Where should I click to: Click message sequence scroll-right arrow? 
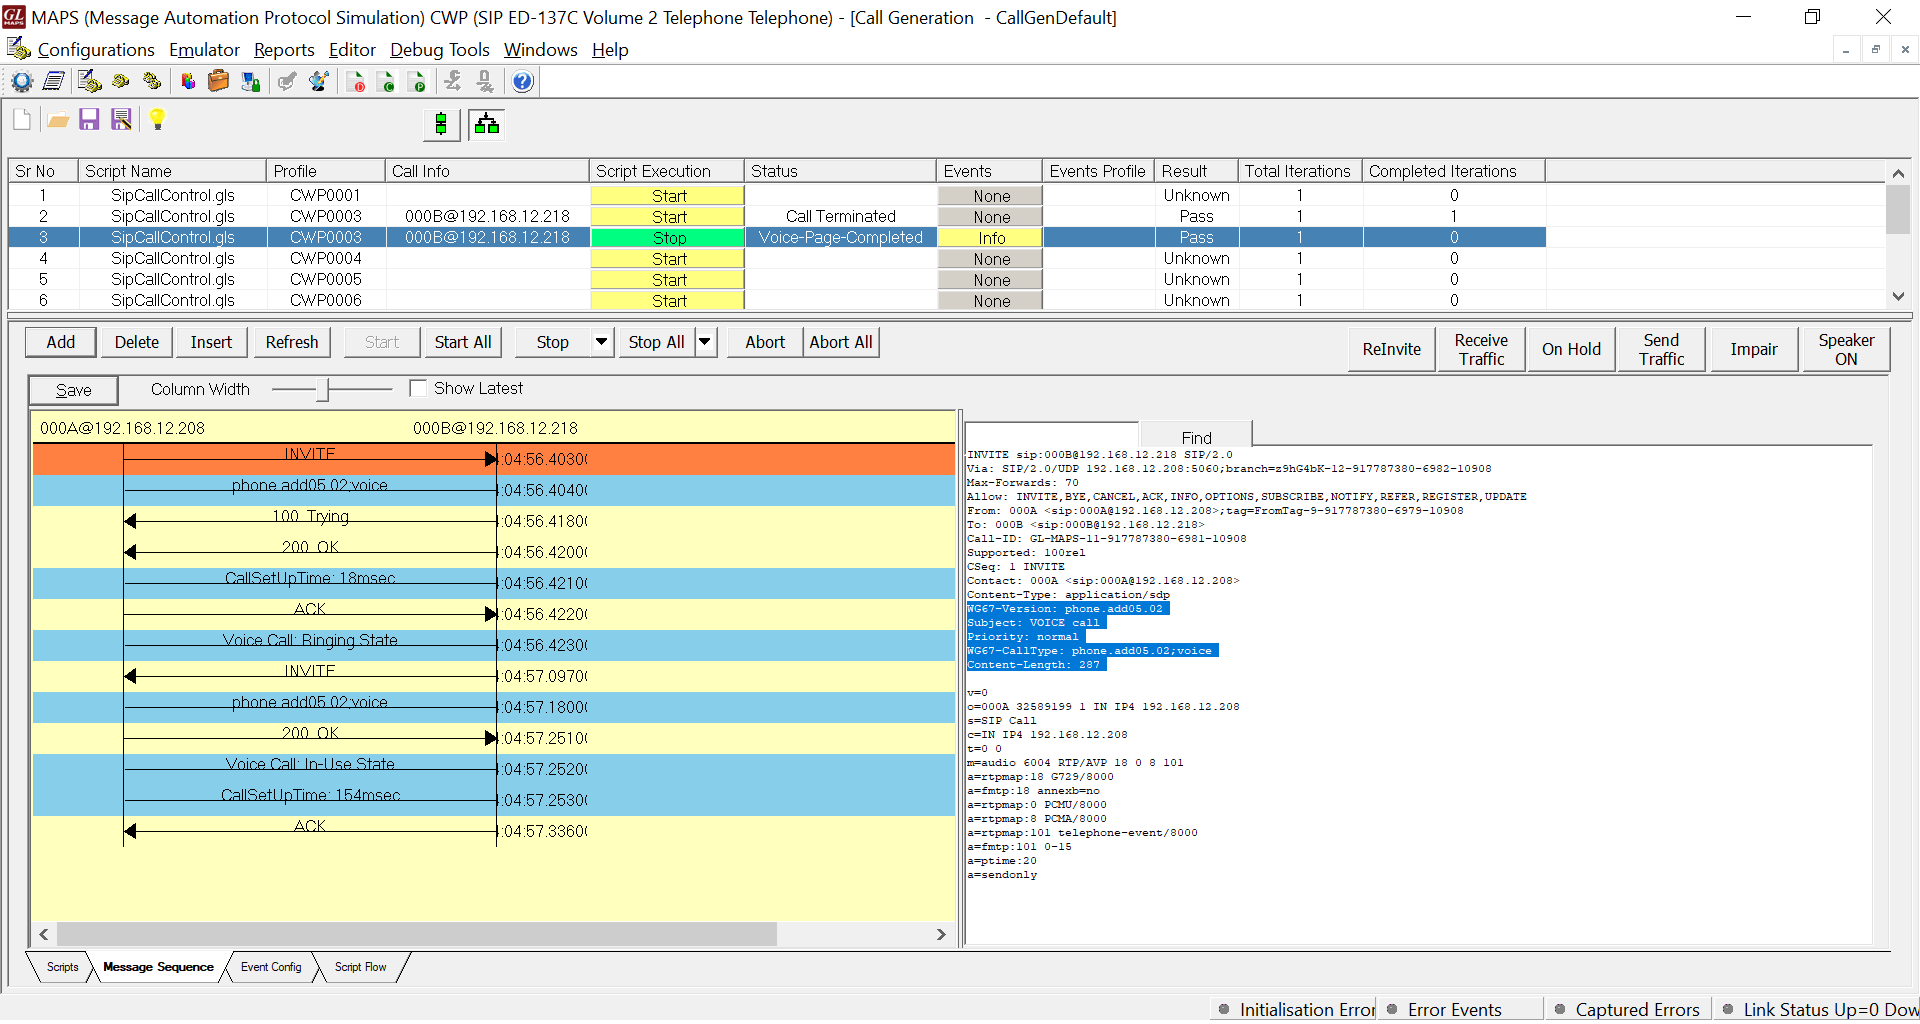(x=941, y=934)
